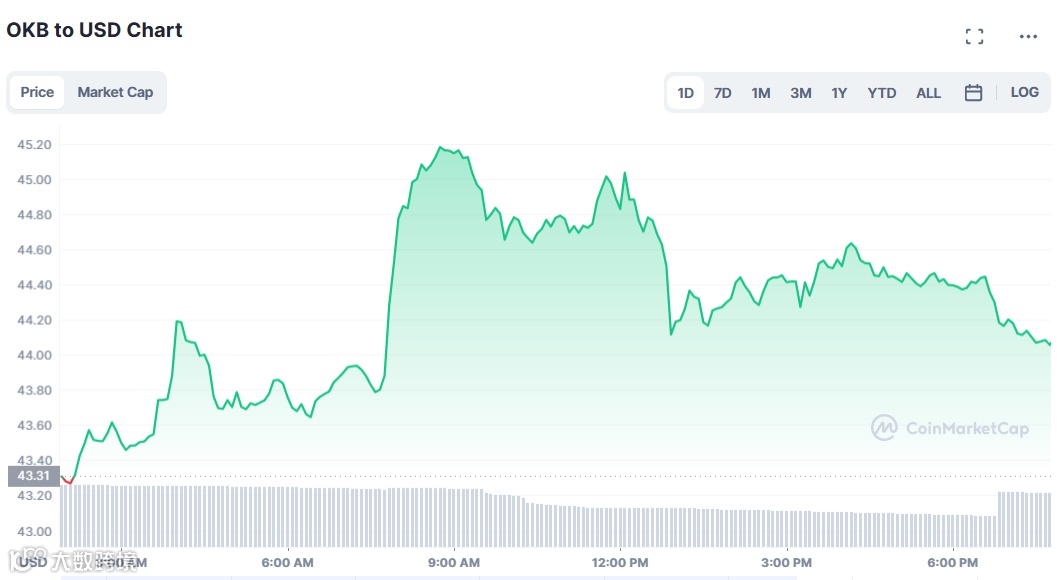Click the OKB to USD Chart heading
Image resolution: width=1057 pixels, height=580 pixels.
click(94, 30)
